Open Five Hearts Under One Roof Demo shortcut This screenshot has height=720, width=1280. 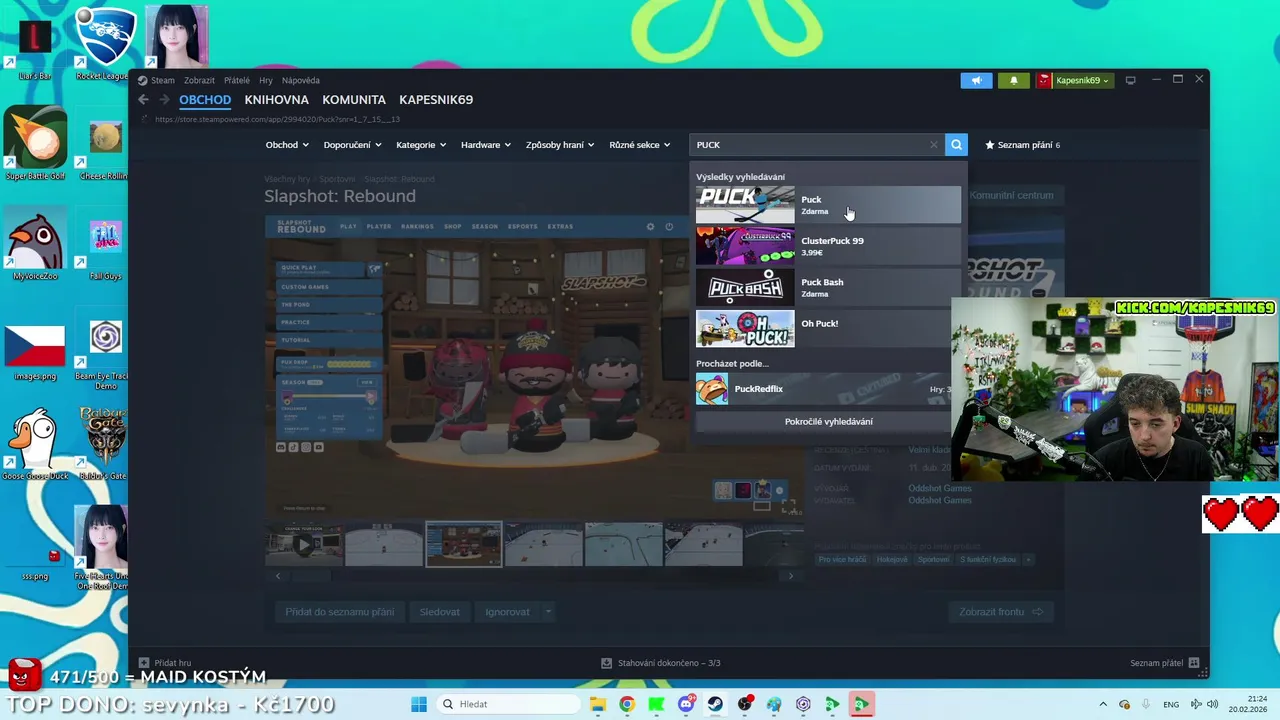point(101,547)
